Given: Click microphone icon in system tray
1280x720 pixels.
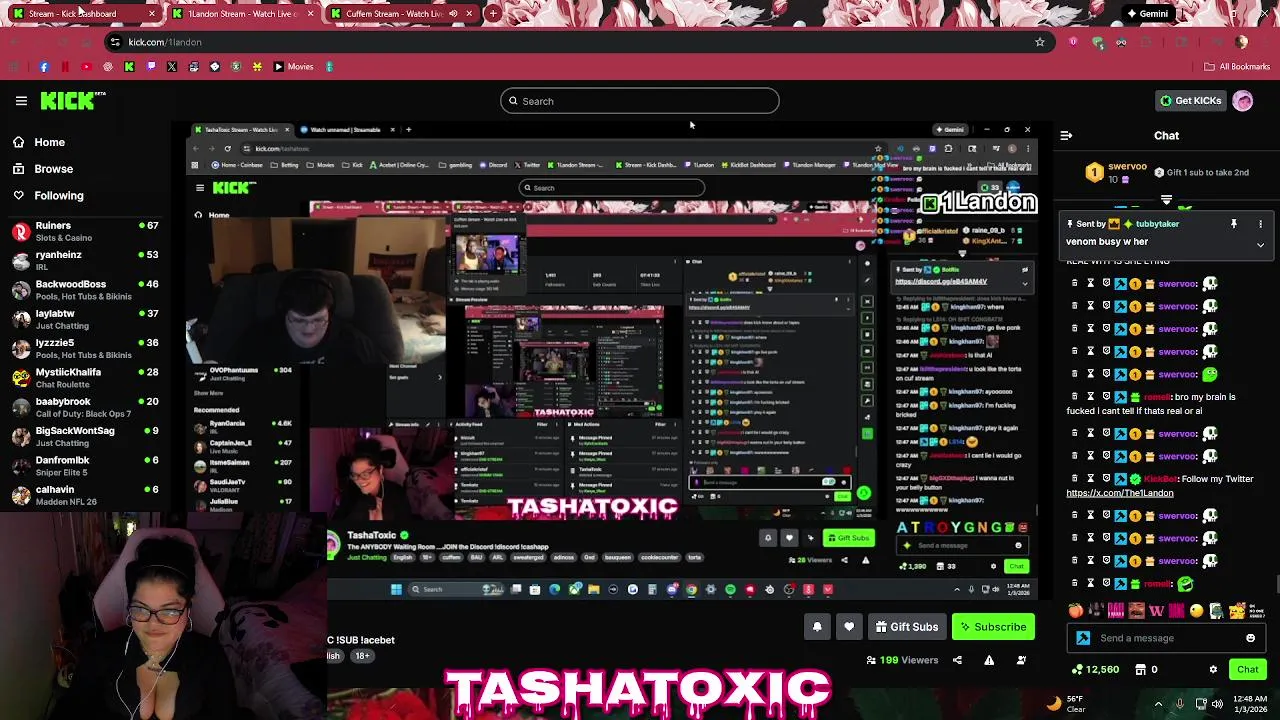Looking at the screenshot, I should [x=1179, y=704].
